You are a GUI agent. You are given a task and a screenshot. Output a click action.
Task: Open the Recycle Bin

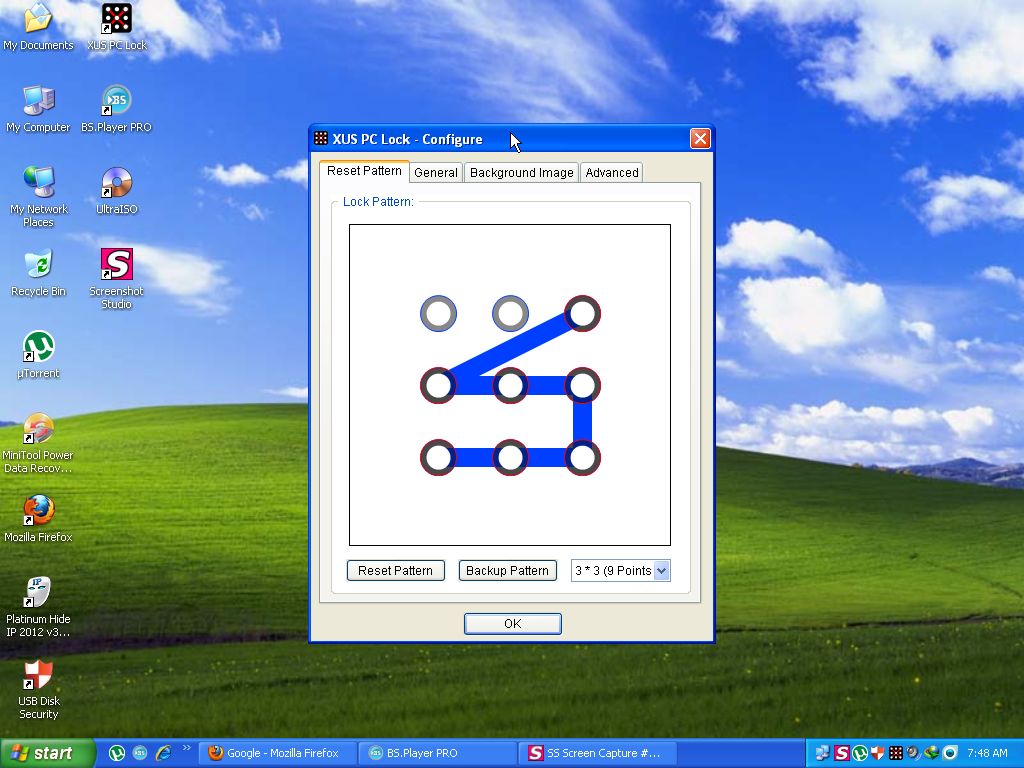click(x=38, y=265)
